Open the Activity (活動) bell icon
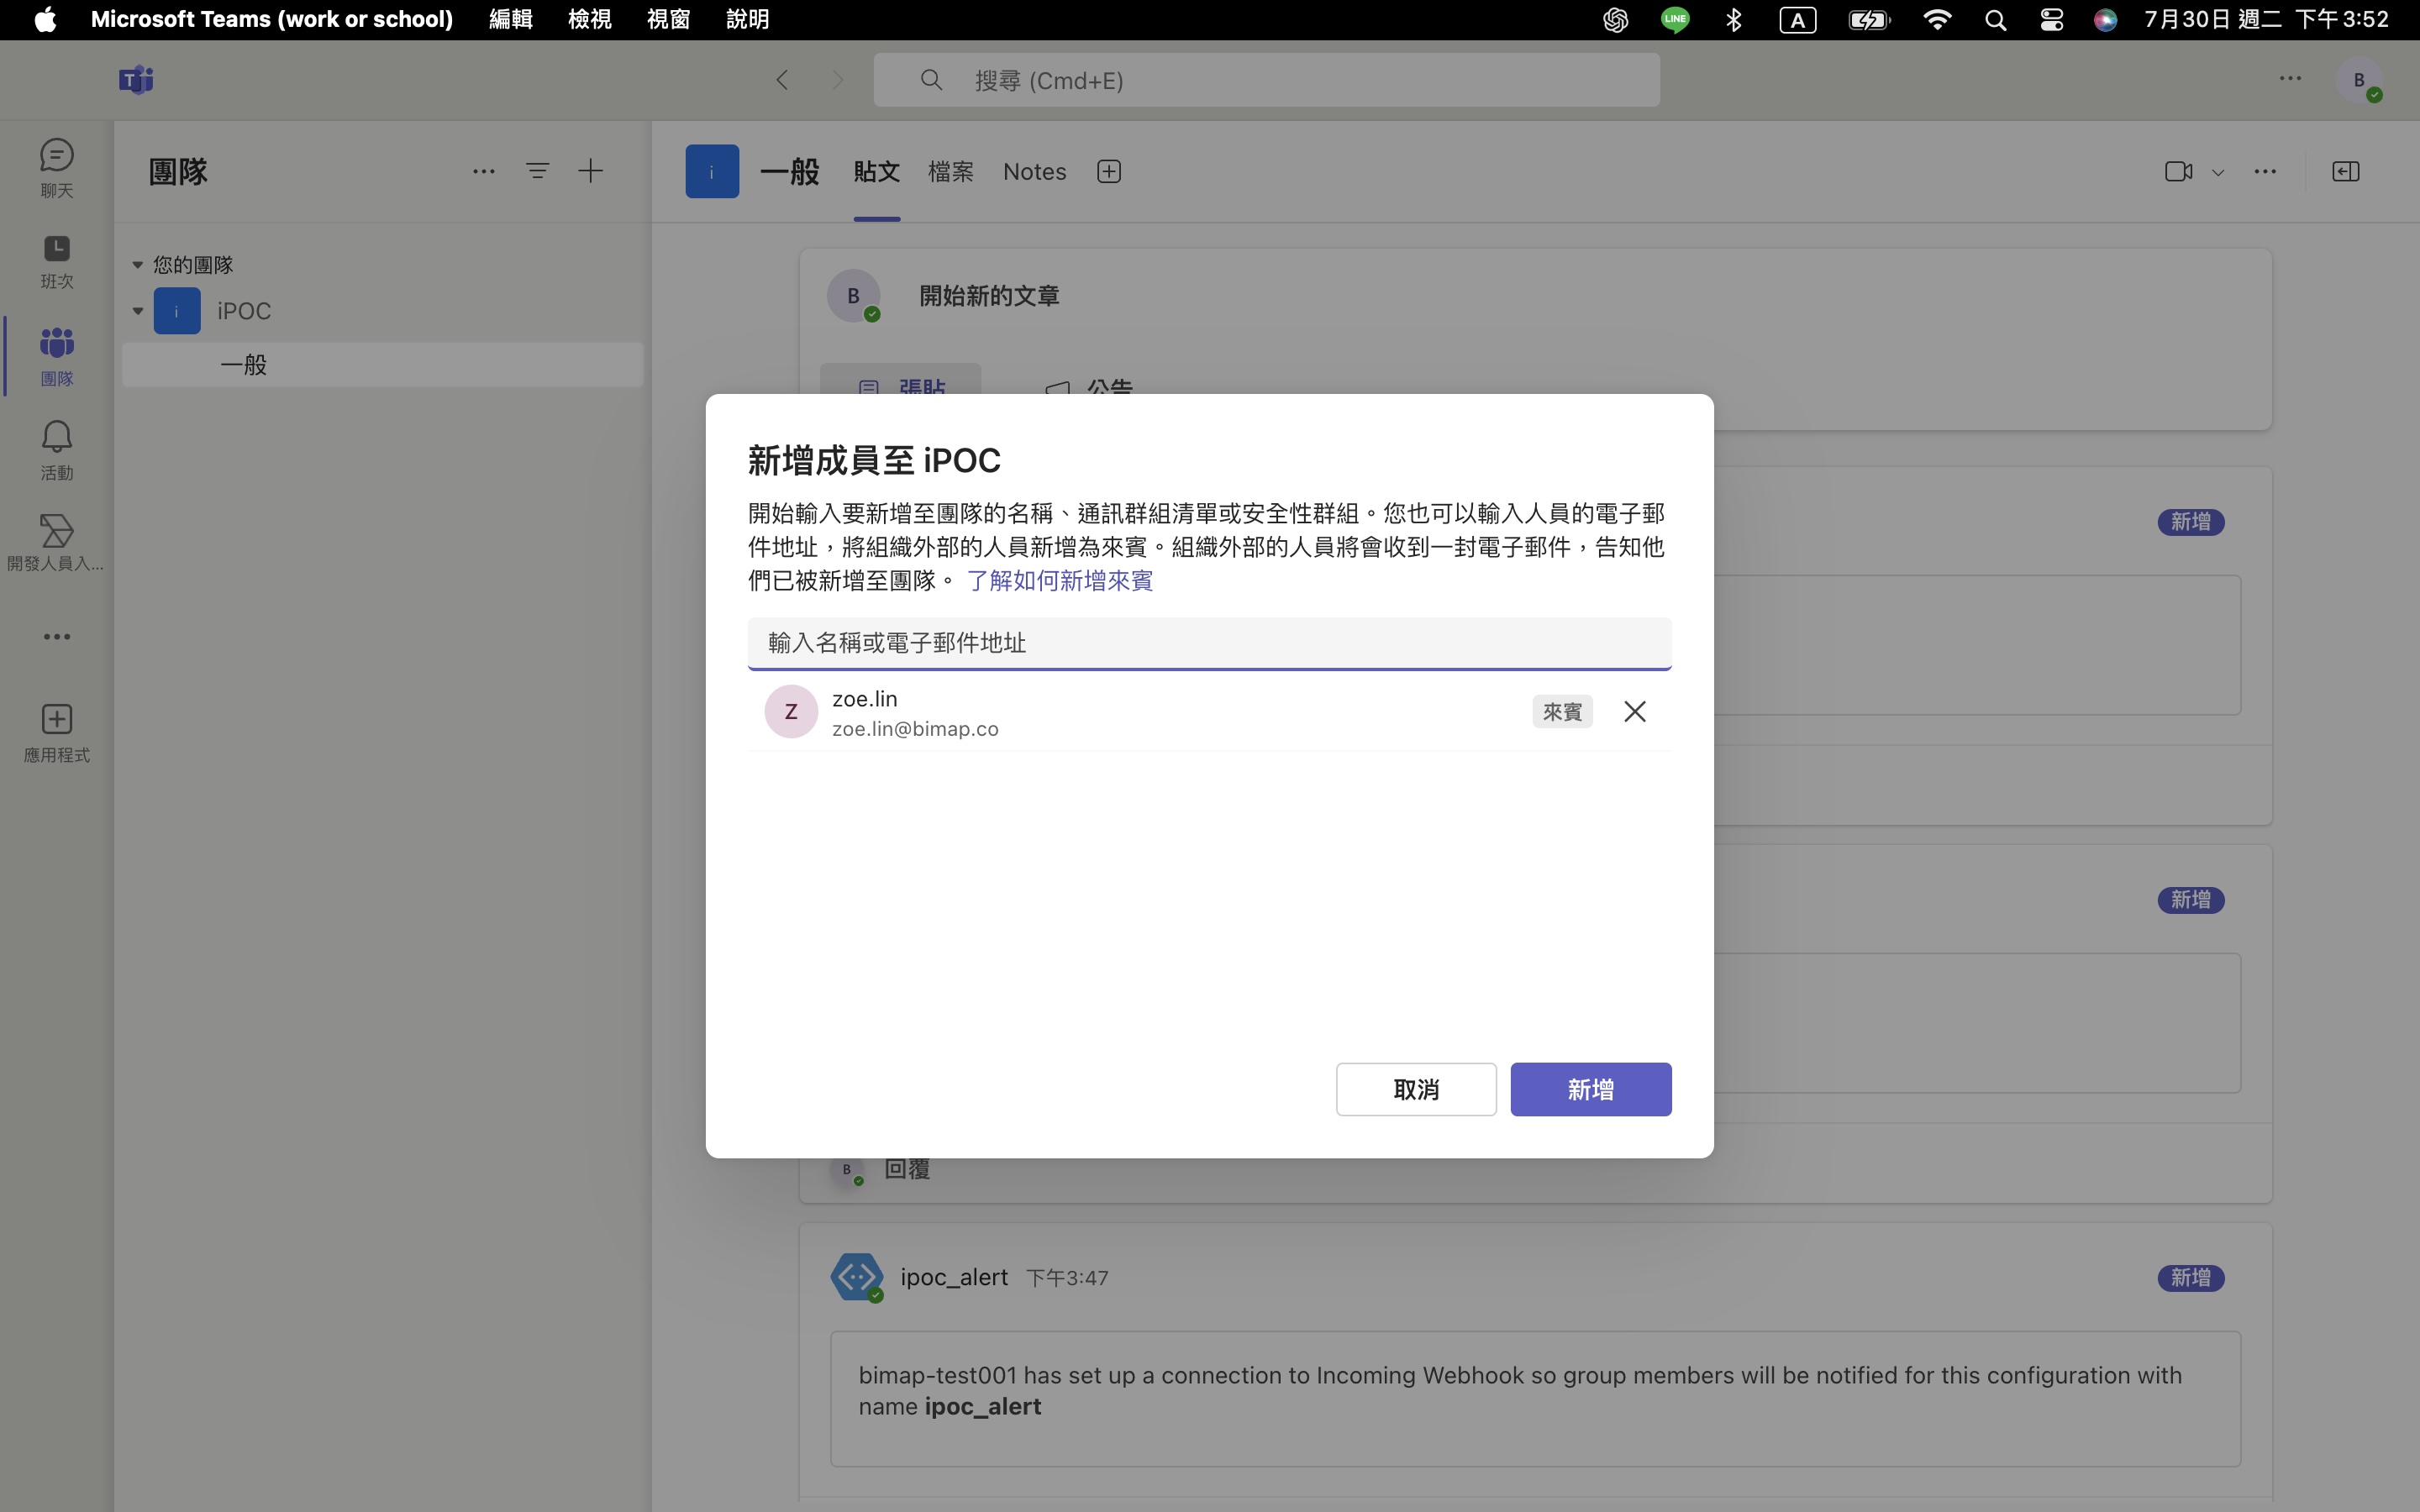Image resolution: width=2420 pixels, height=1512 pixels. click(56, 450)
